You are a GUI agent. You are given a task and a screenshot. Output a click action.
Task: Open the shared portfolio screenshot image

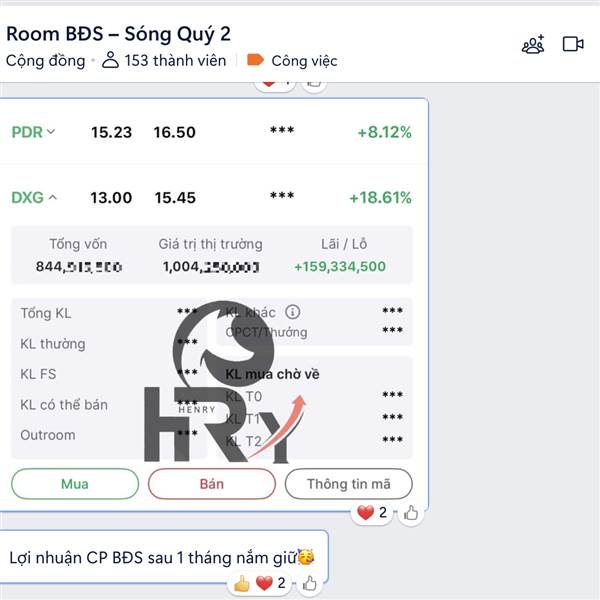point(212,305)
